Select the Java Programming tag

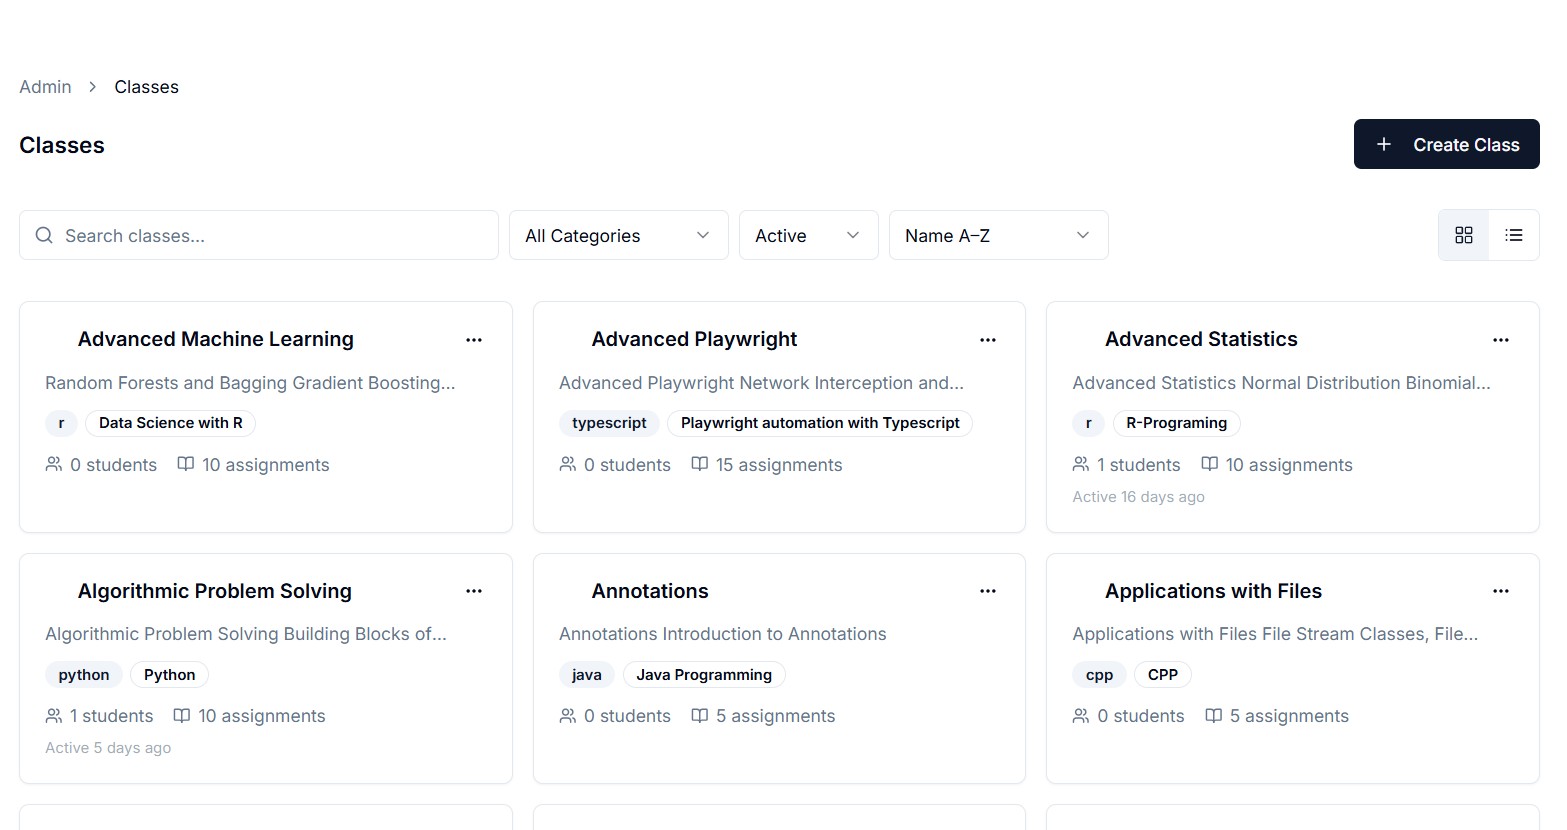703,674
